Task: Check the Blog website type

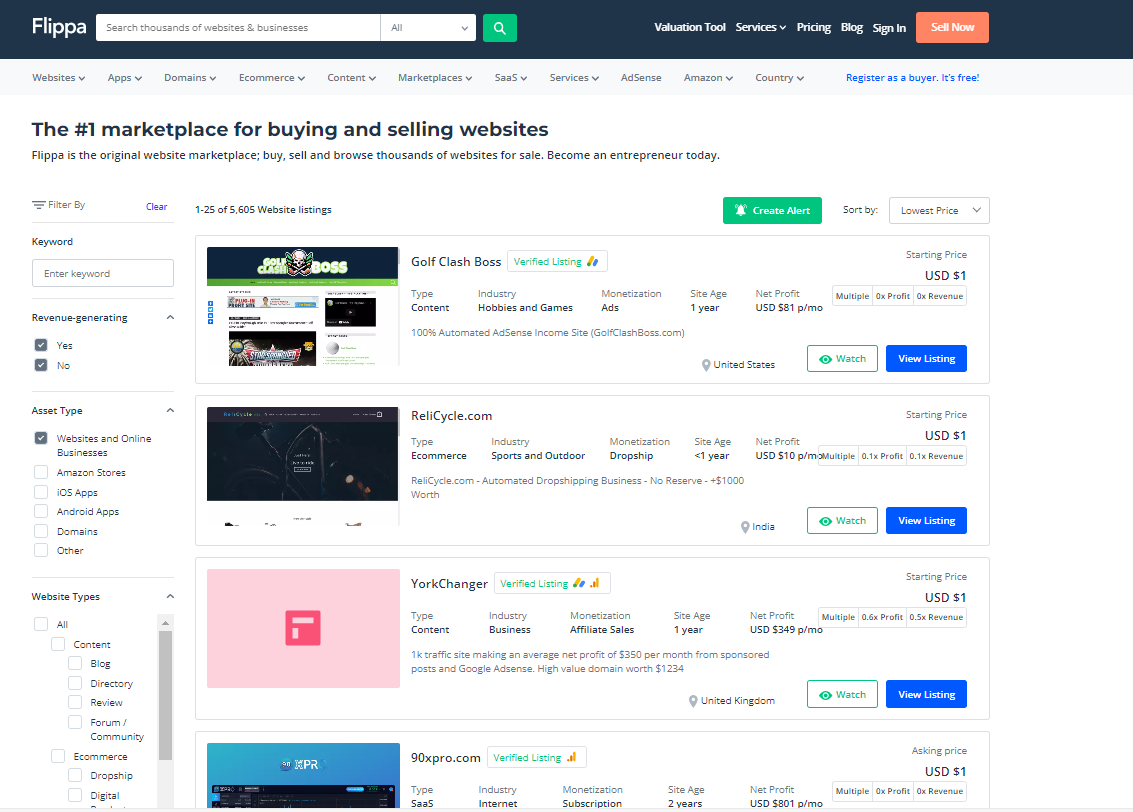Action: pyautogui.click(x=75, y=663)
